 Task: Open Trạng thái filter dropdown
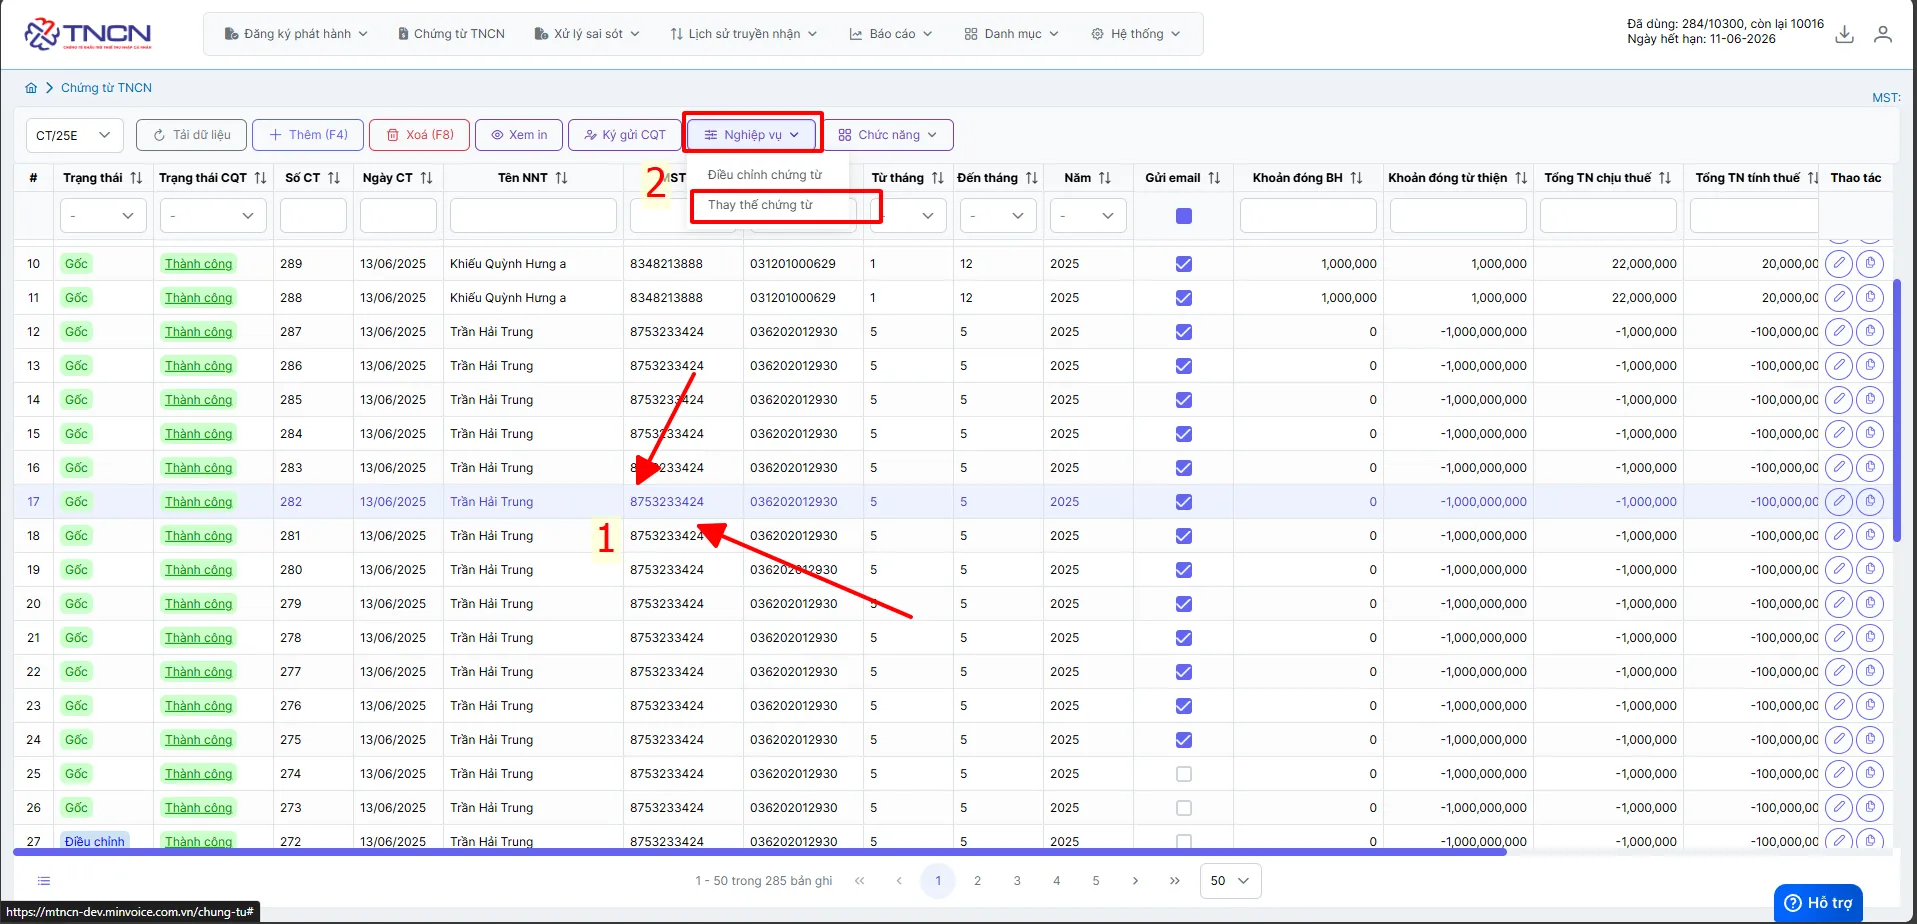click(x=103, y=216)
